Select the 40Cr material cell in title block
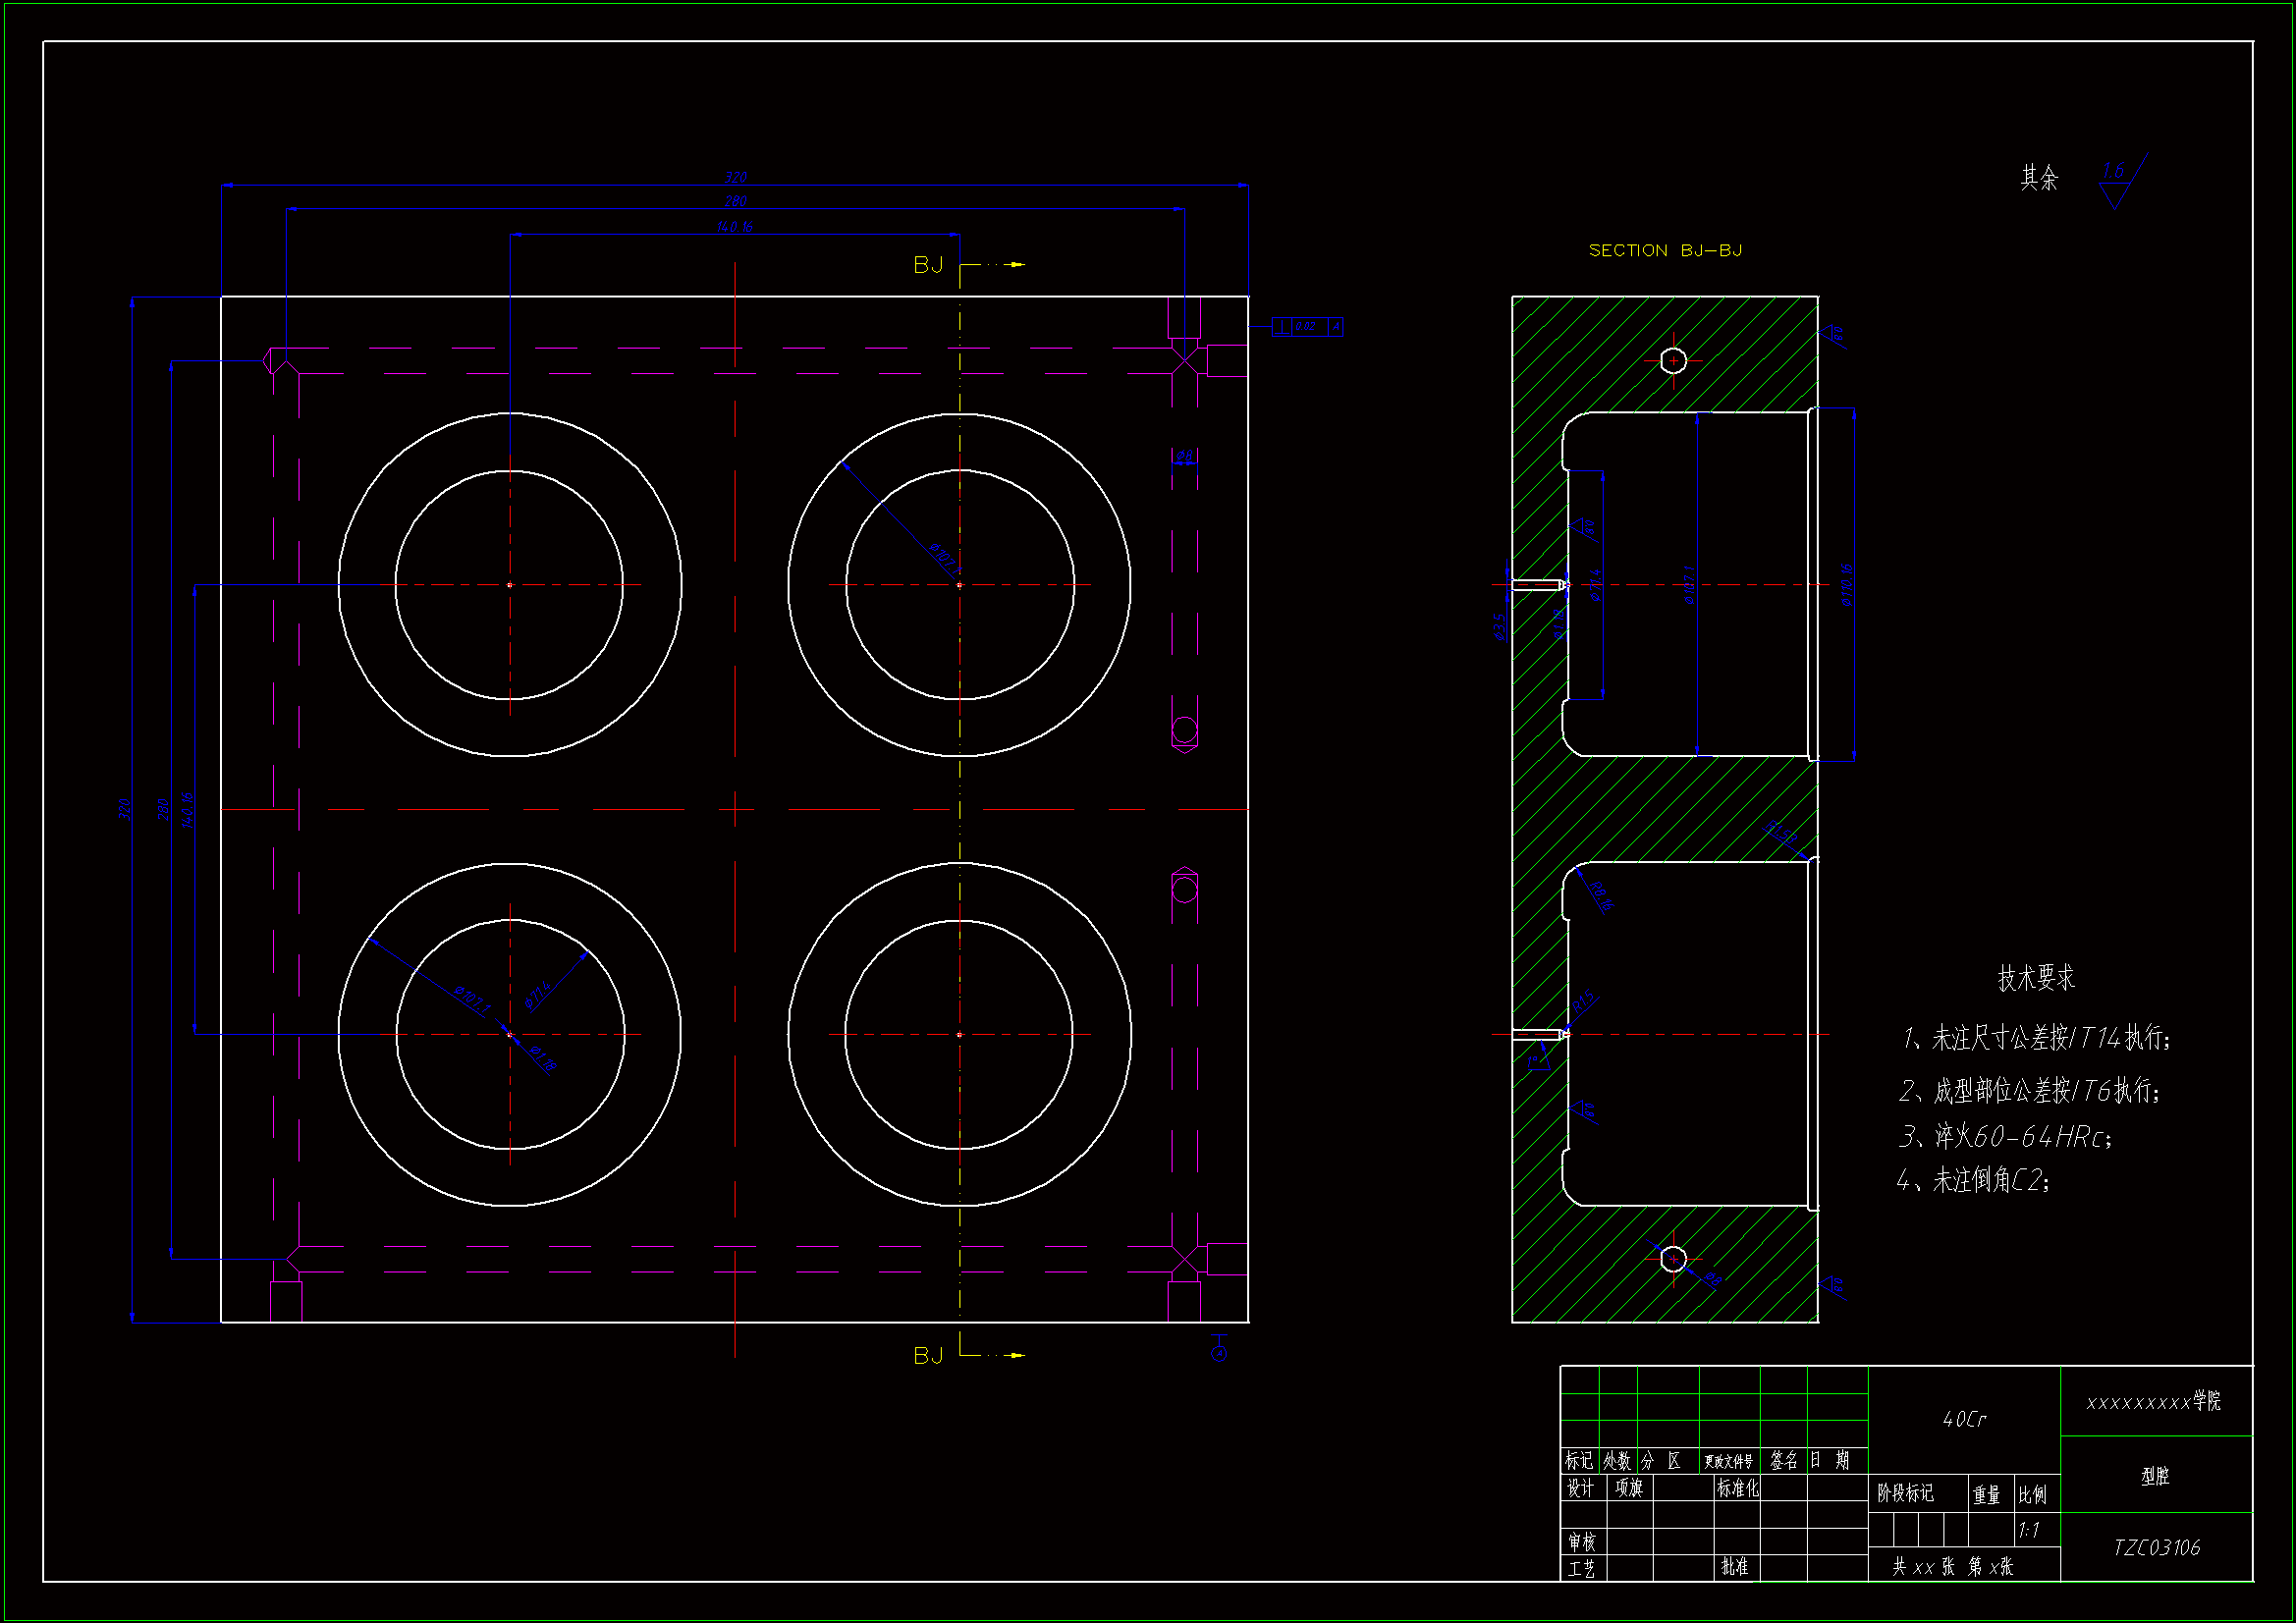This screenshot has height=1623, width=2296. (x=1964, y=1419)
